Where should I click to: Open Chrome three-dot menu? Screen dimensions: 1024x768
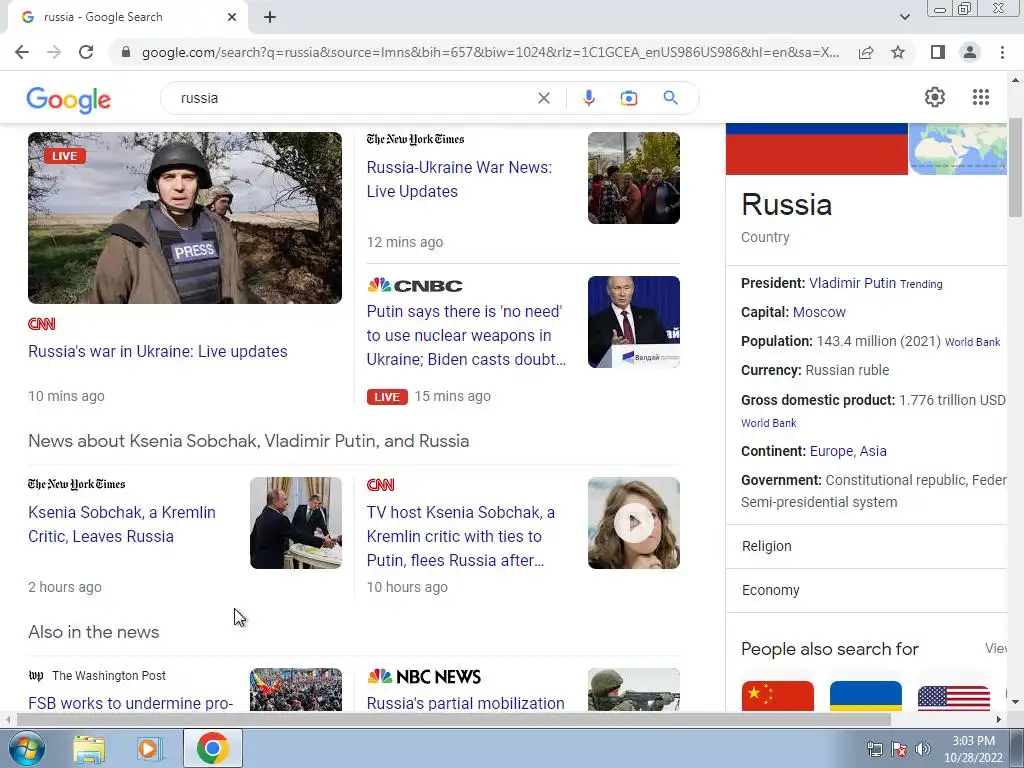tap(1002, 52)
